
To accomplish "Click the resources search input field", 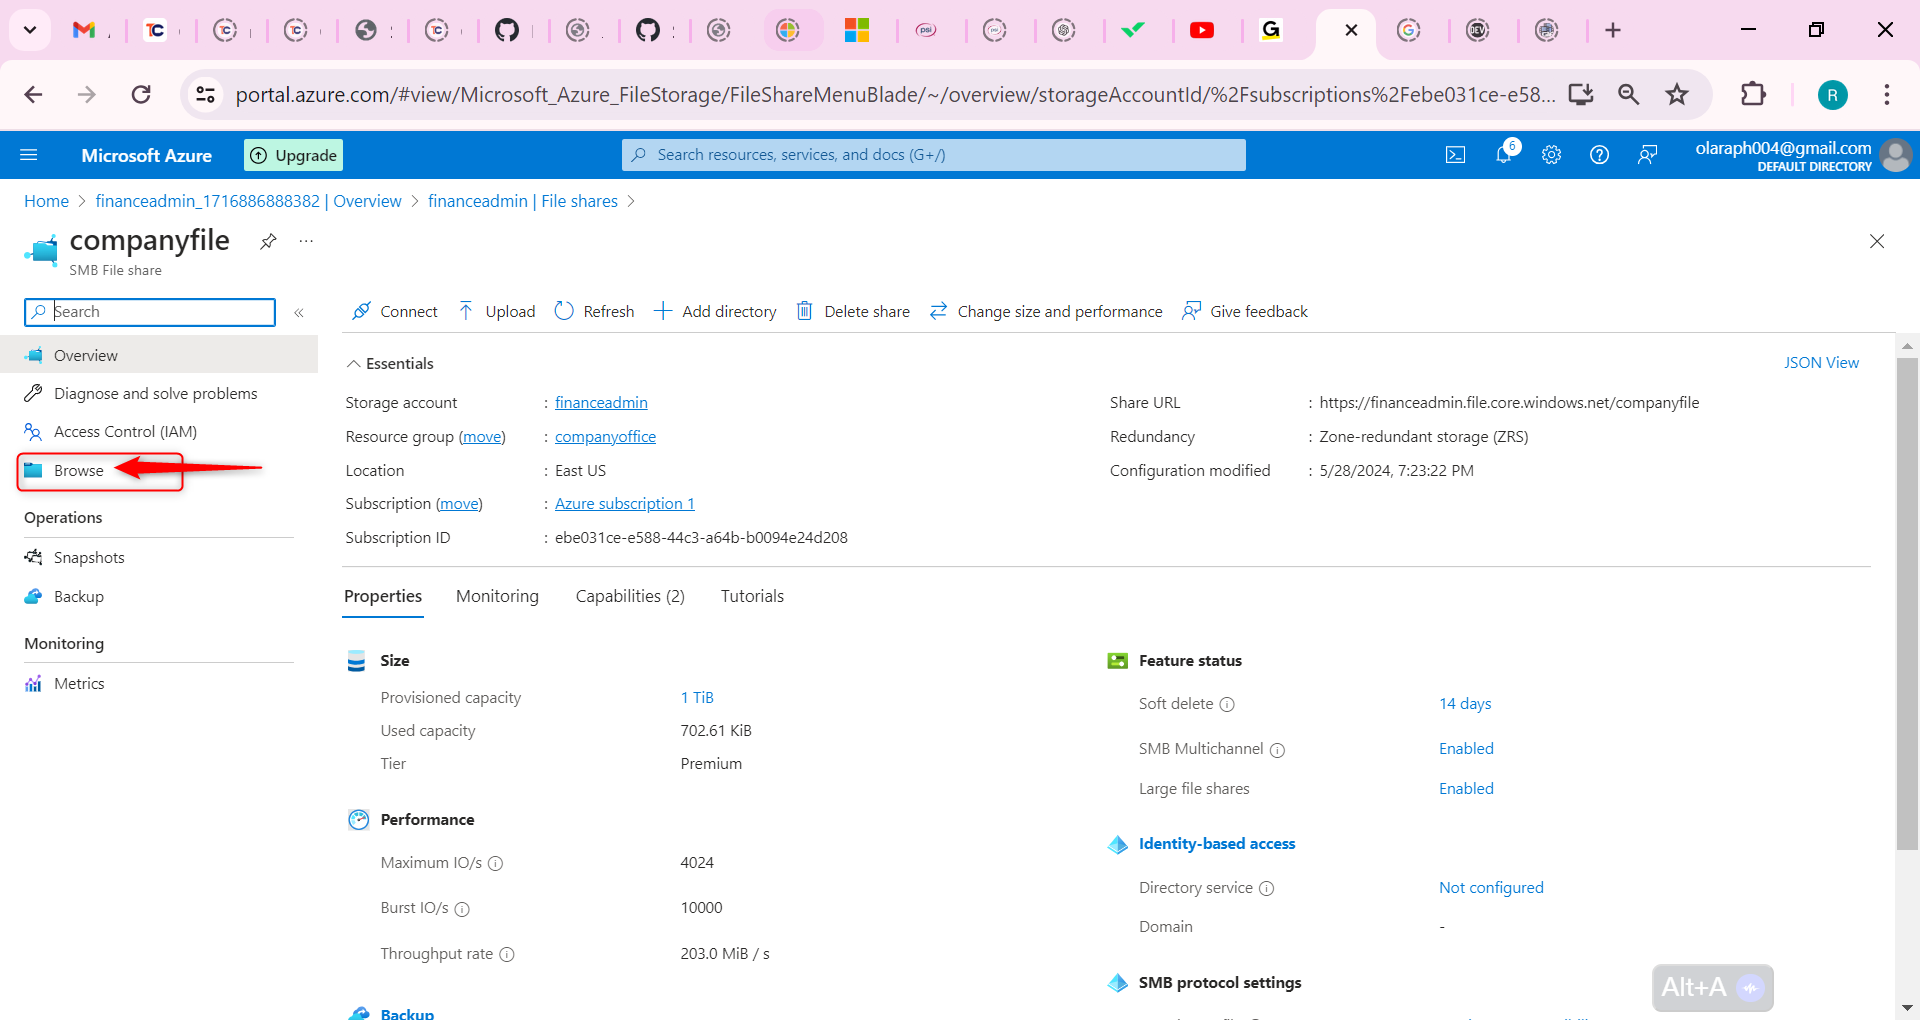I will coord(933,154).
